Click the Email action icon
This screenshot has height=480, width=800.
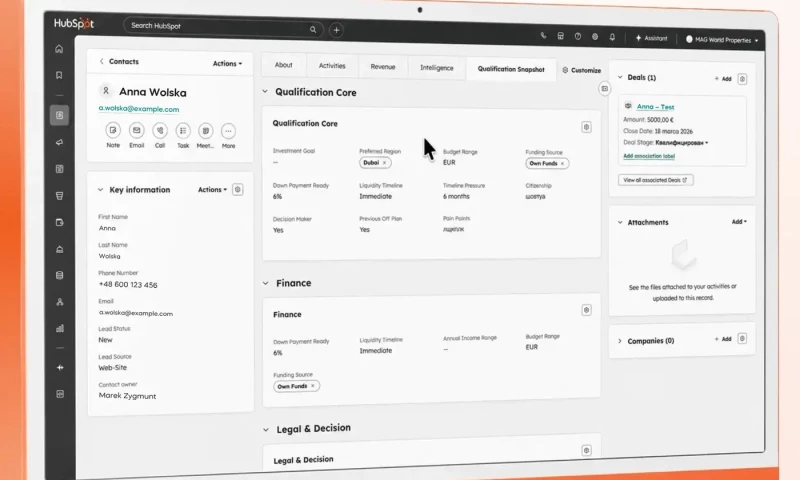pos(136,131)
